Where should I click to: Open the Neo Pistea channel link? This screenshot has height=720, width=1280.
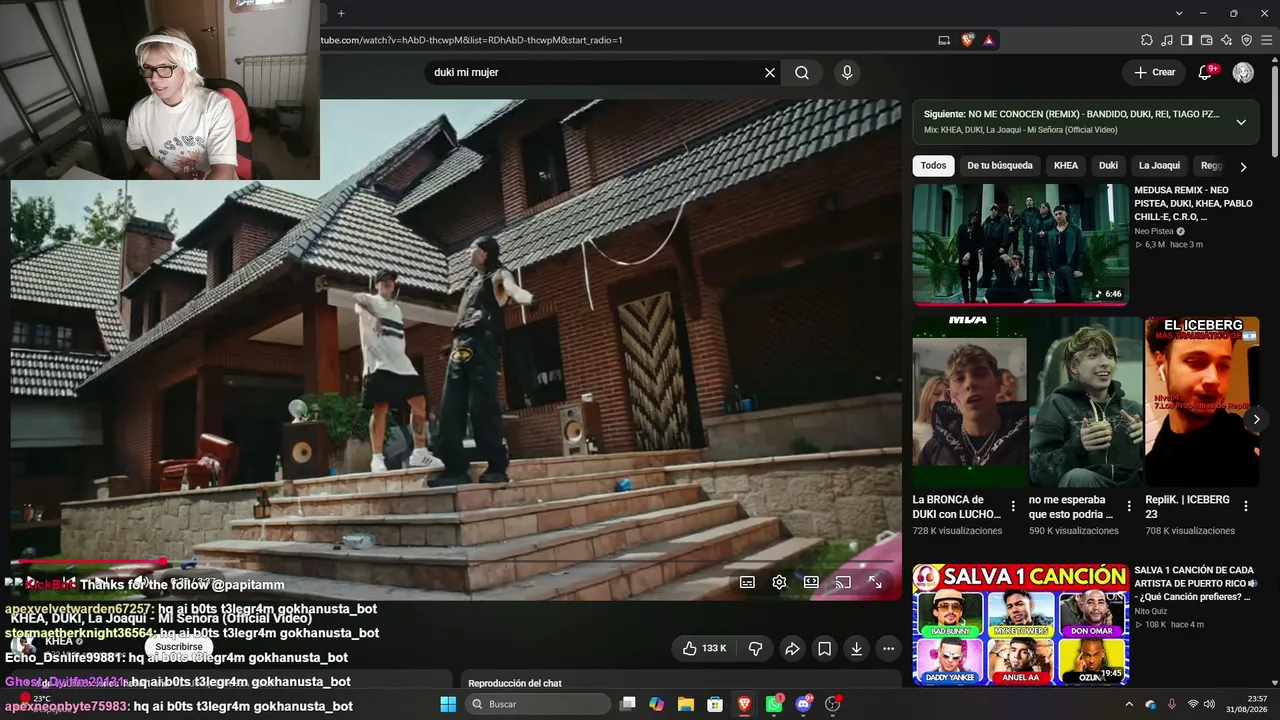pos(1154,231)
